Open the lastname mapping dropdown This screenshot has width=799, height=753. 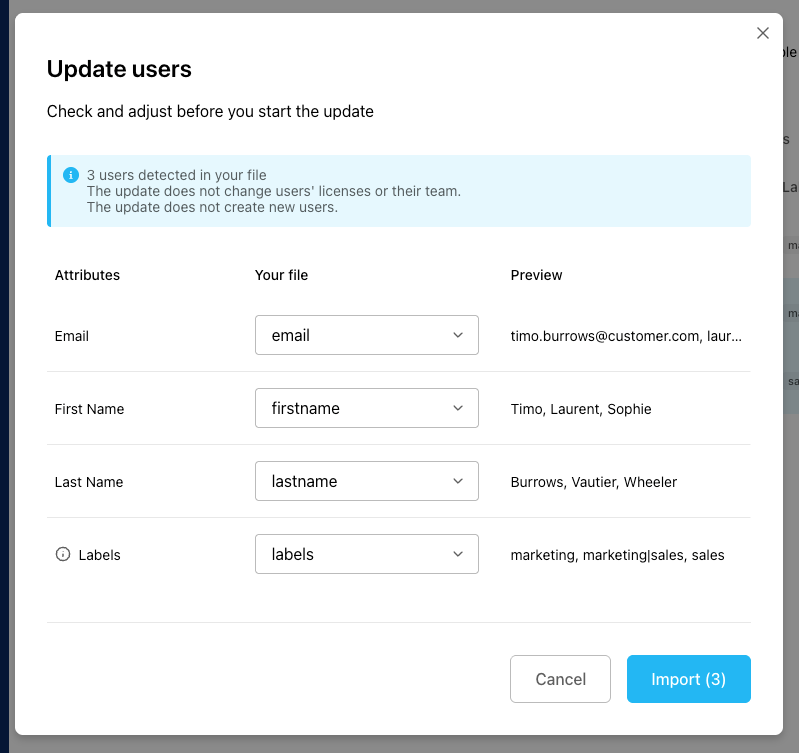coord(367,481)
